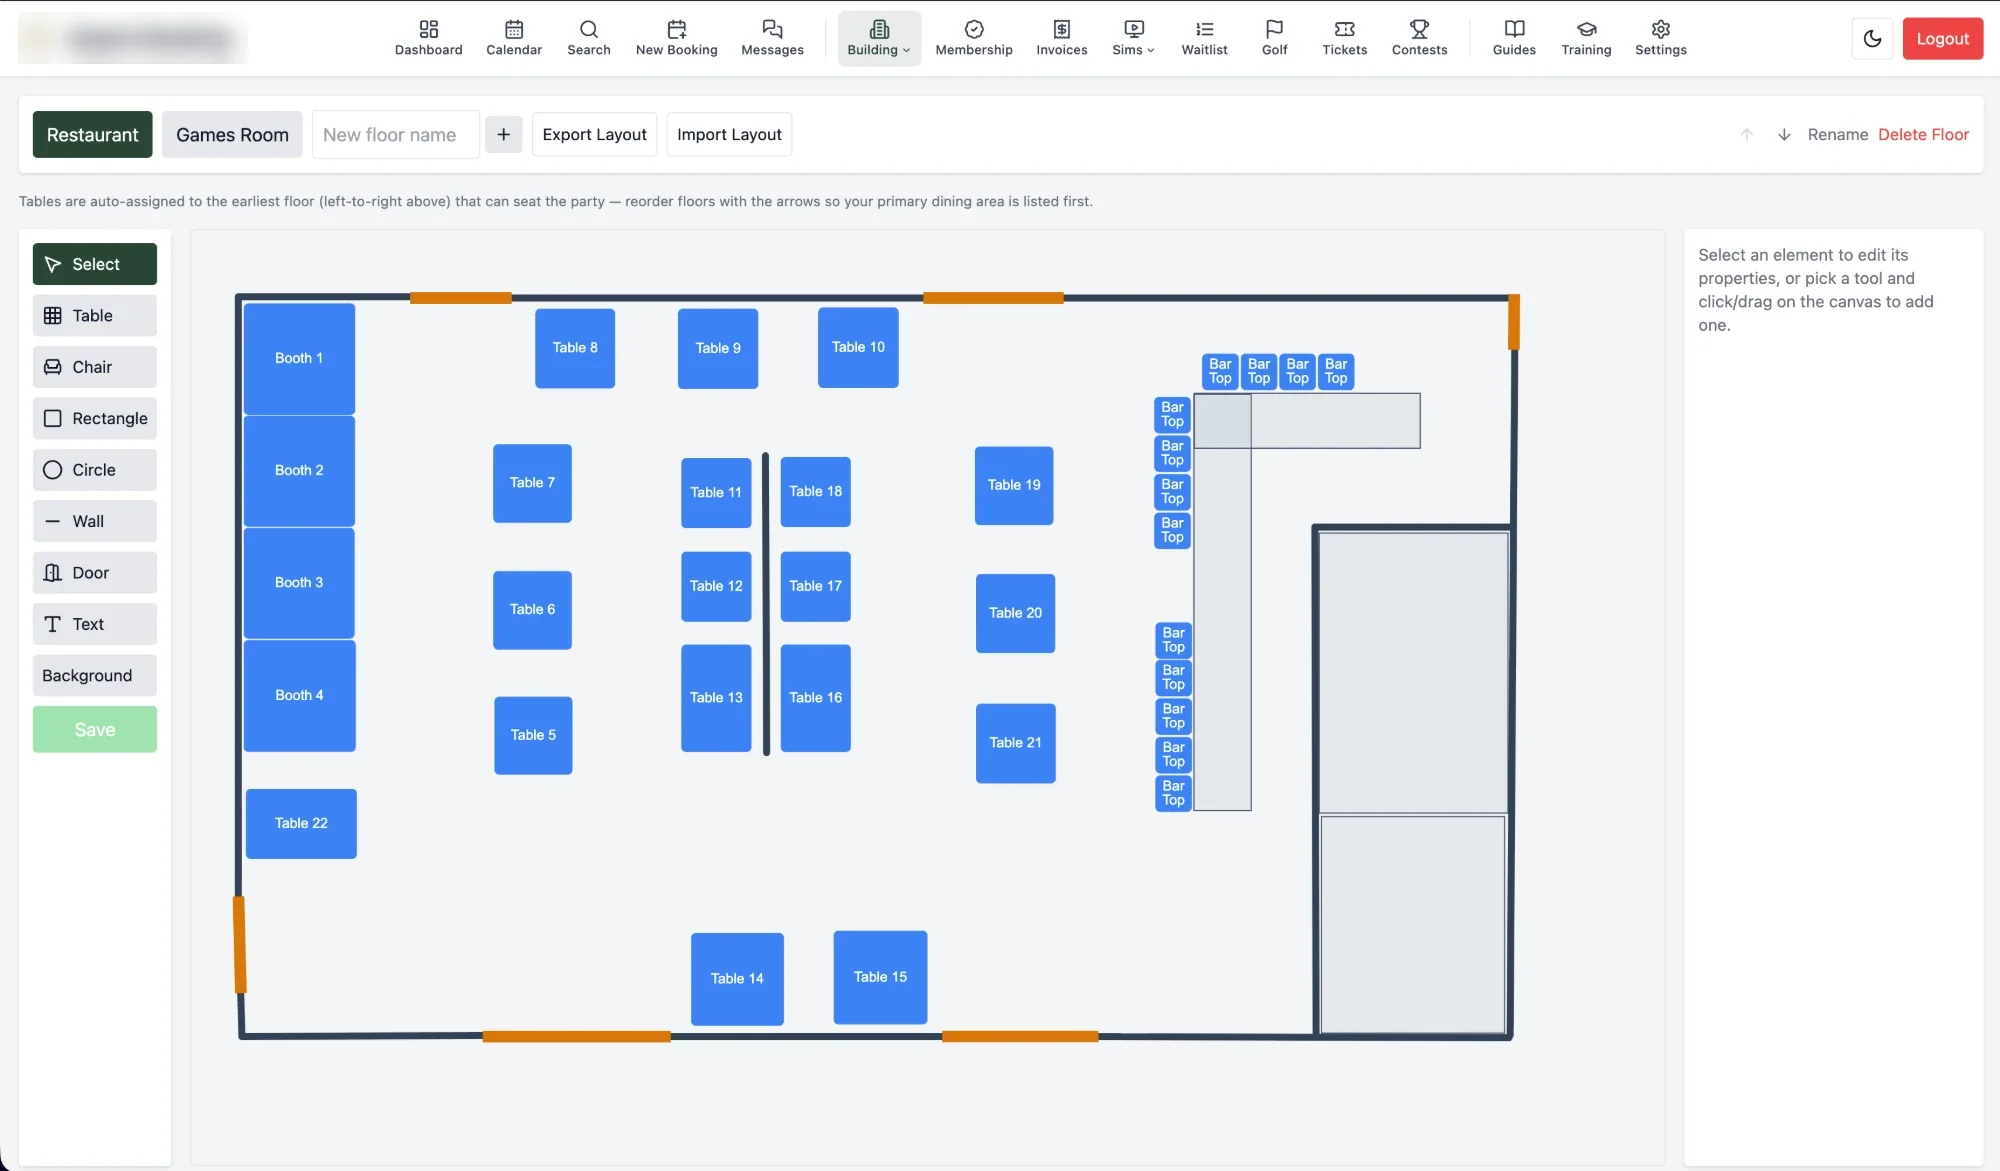Open the Calendar view

click(x=514, y=38)
